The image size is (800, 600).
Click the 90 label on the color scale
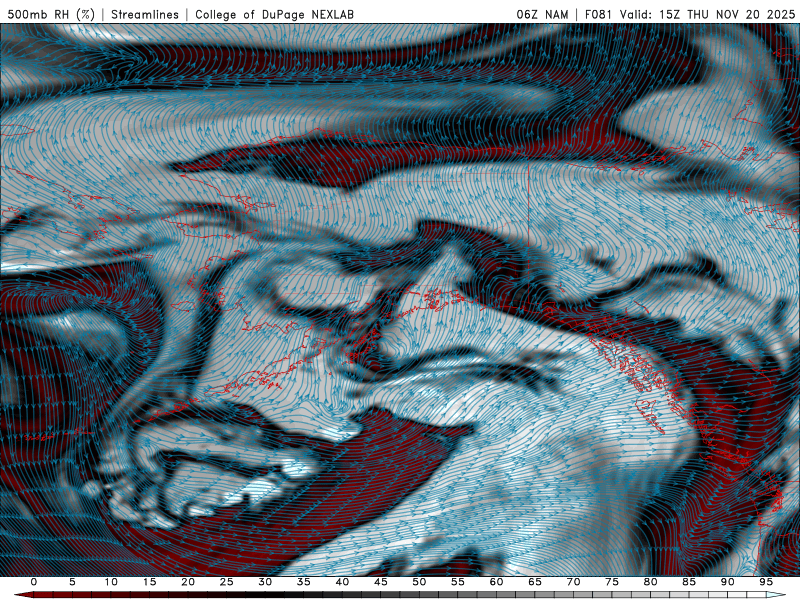[728, 582]
